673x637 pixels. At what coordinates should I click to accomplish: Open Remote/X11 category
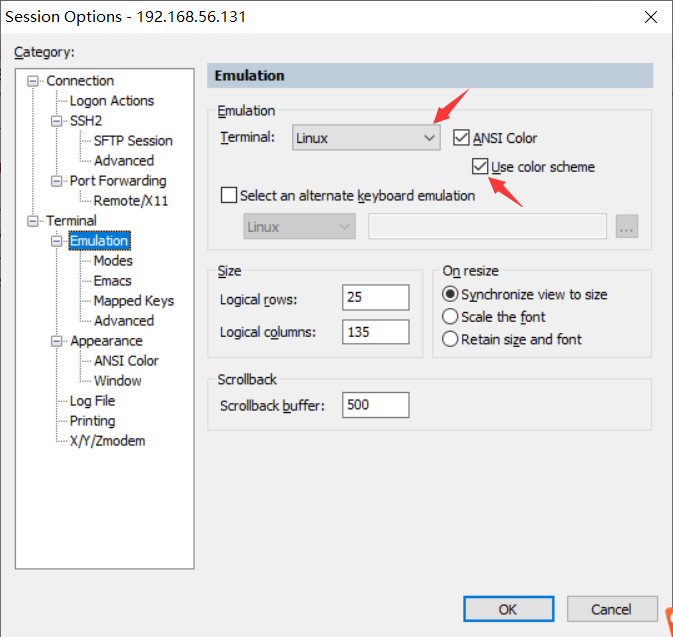pos(130,201)
